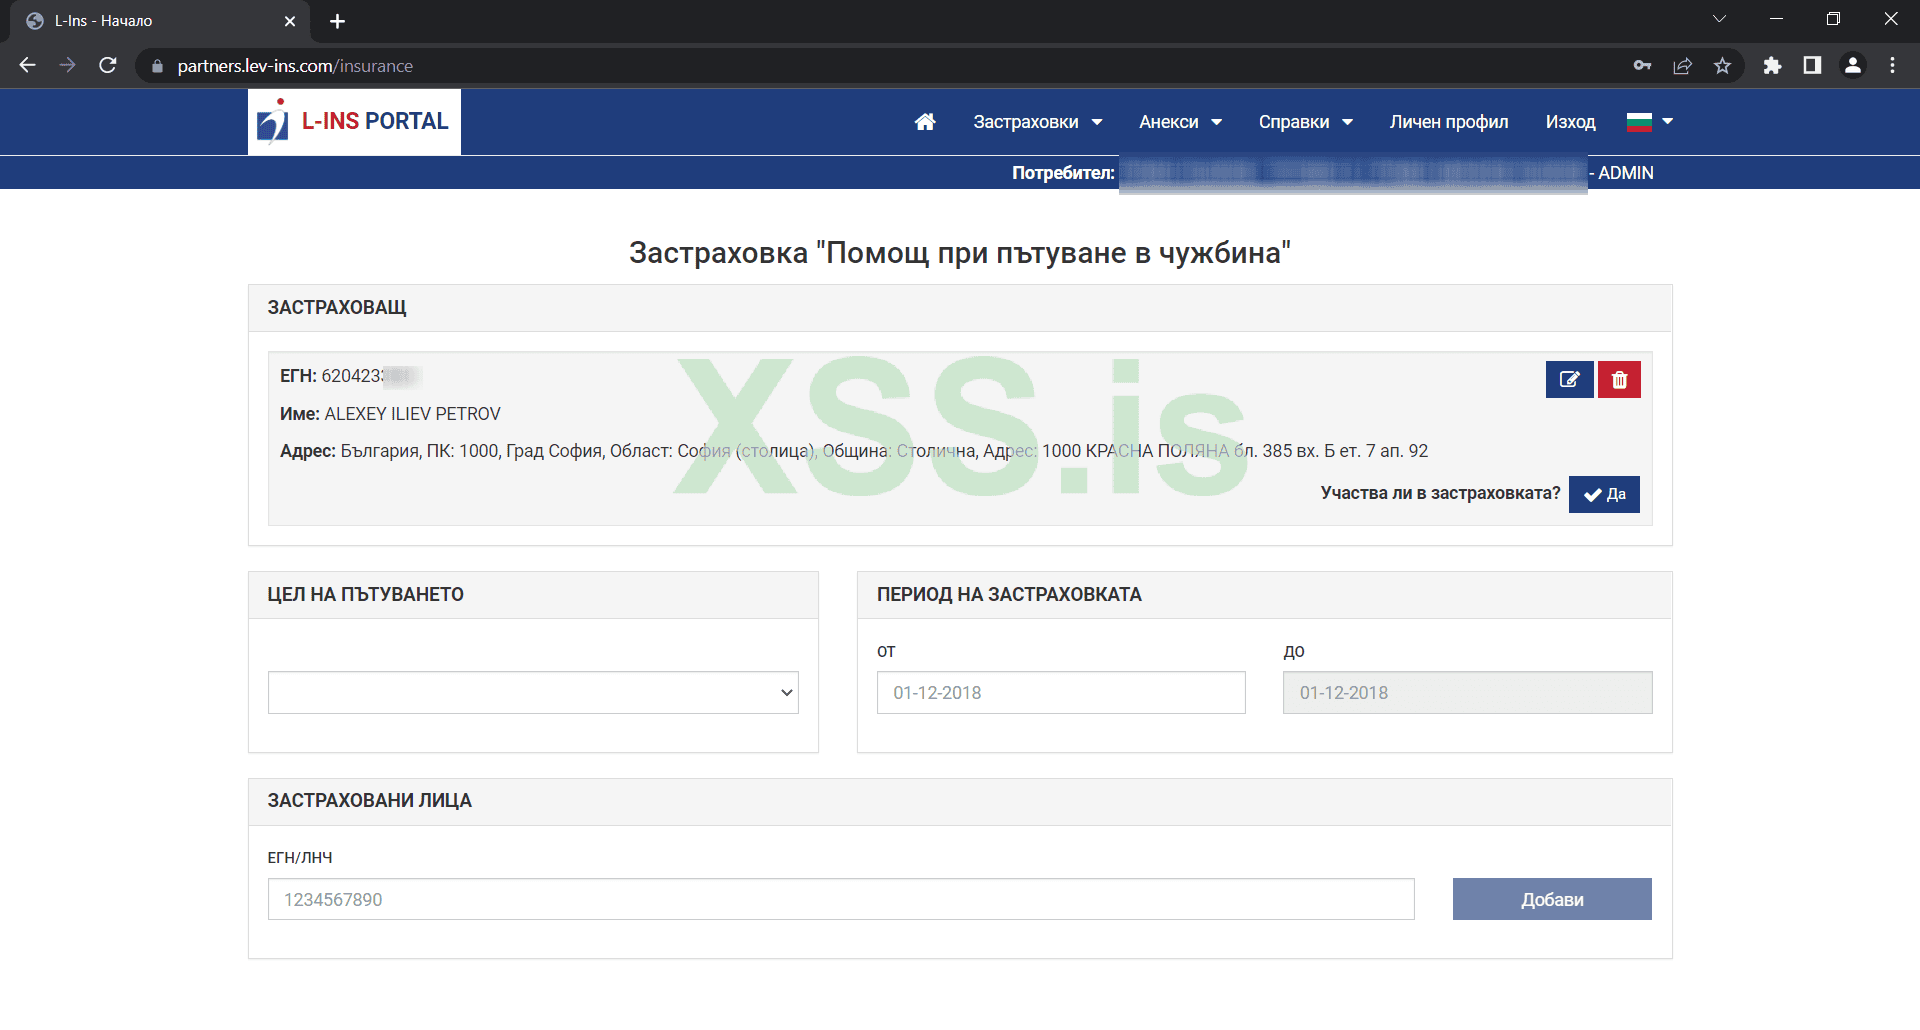1920x1030 pixels.
Task: Edit the insurer details with pencil icon
Action: 1569,380
